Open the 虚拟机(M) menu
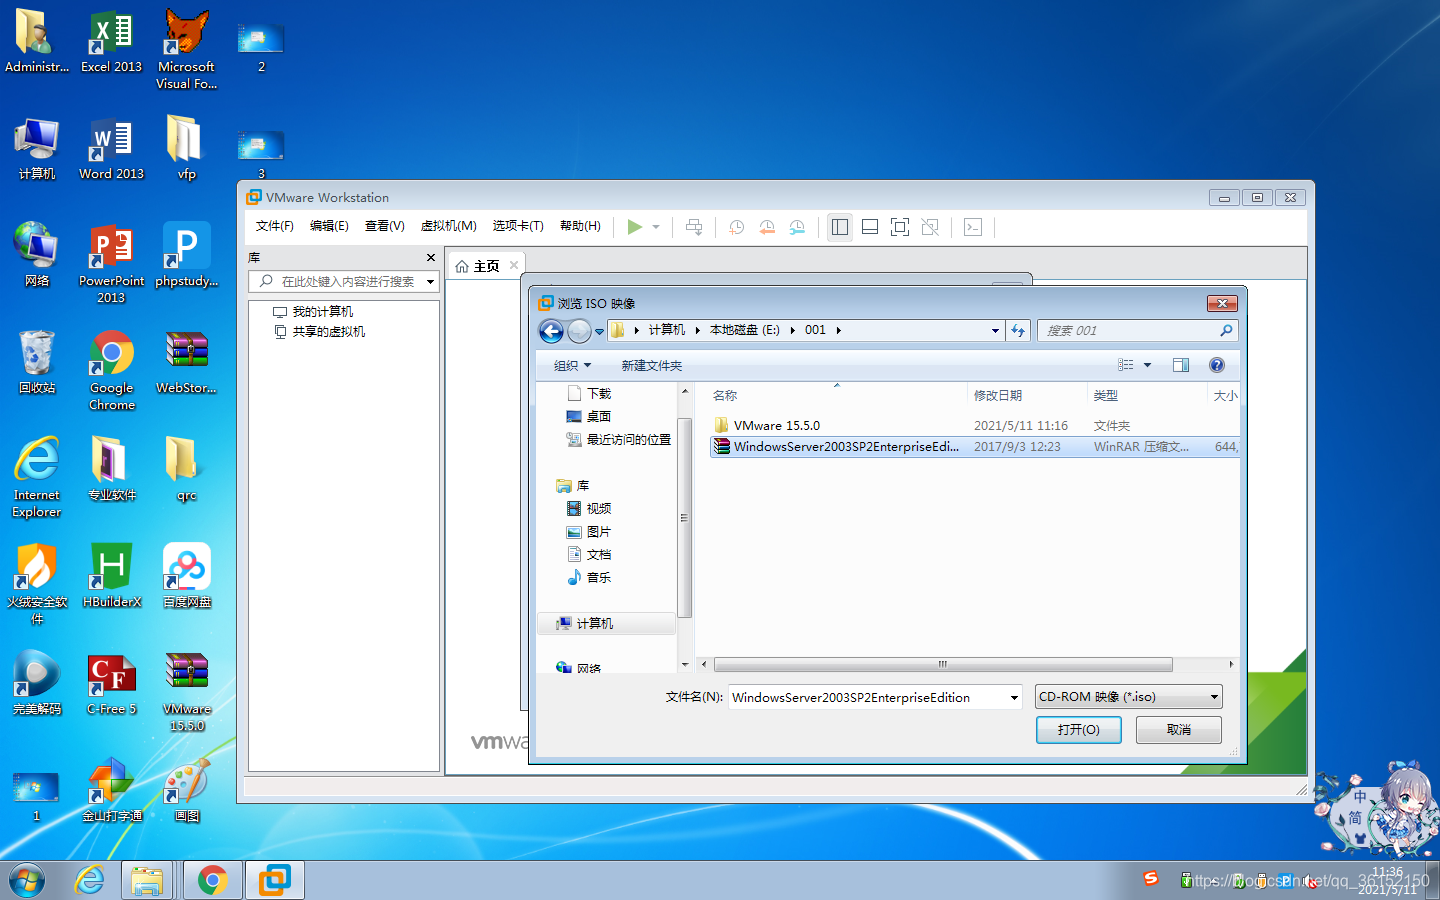The height and width of the screenshot is (900, 1440). click(448, 226)
